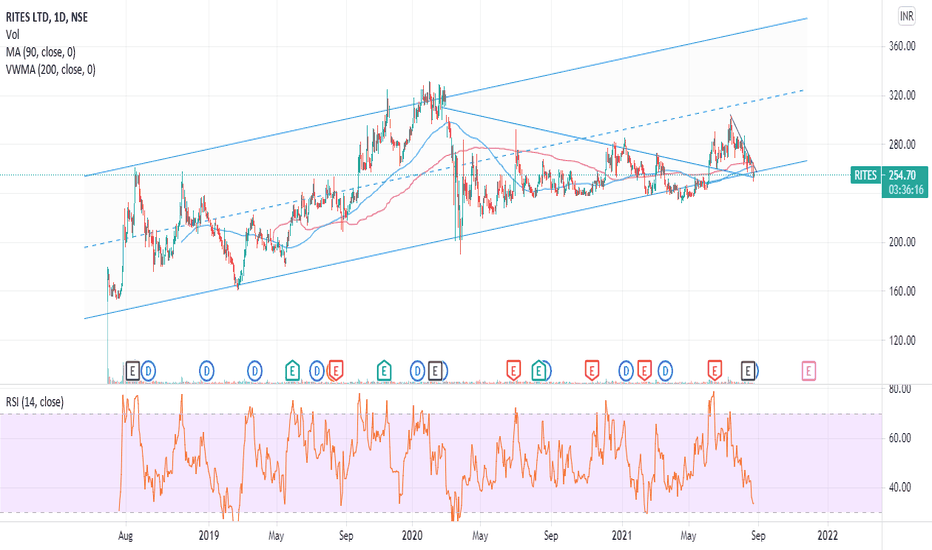This screenshot has width=932, height=550.
Task: Click the 280.00 price axis label
Action: 902,144
